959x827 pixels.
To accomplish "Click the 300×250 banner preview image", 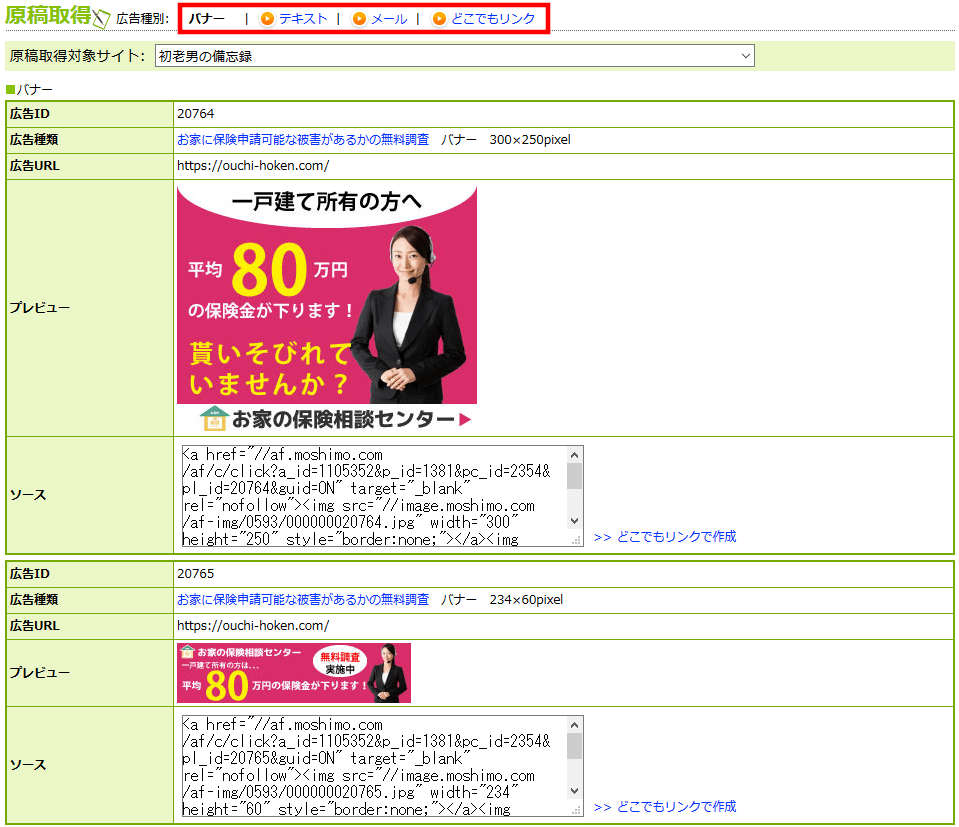I will [x=327, y=308].
